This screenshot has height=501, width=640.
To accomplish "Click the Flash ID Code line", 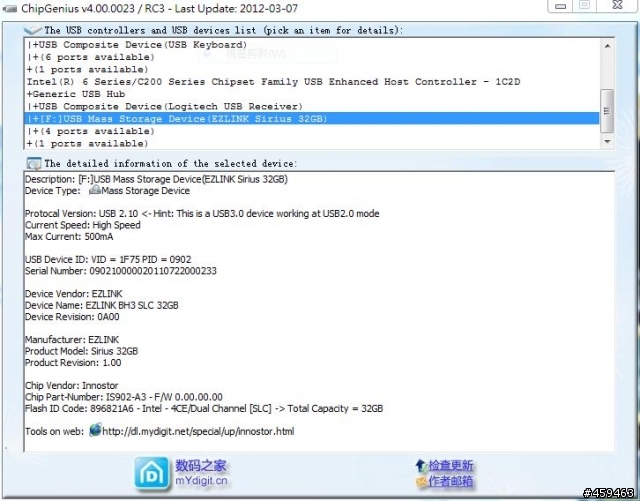I will (204, 408).
